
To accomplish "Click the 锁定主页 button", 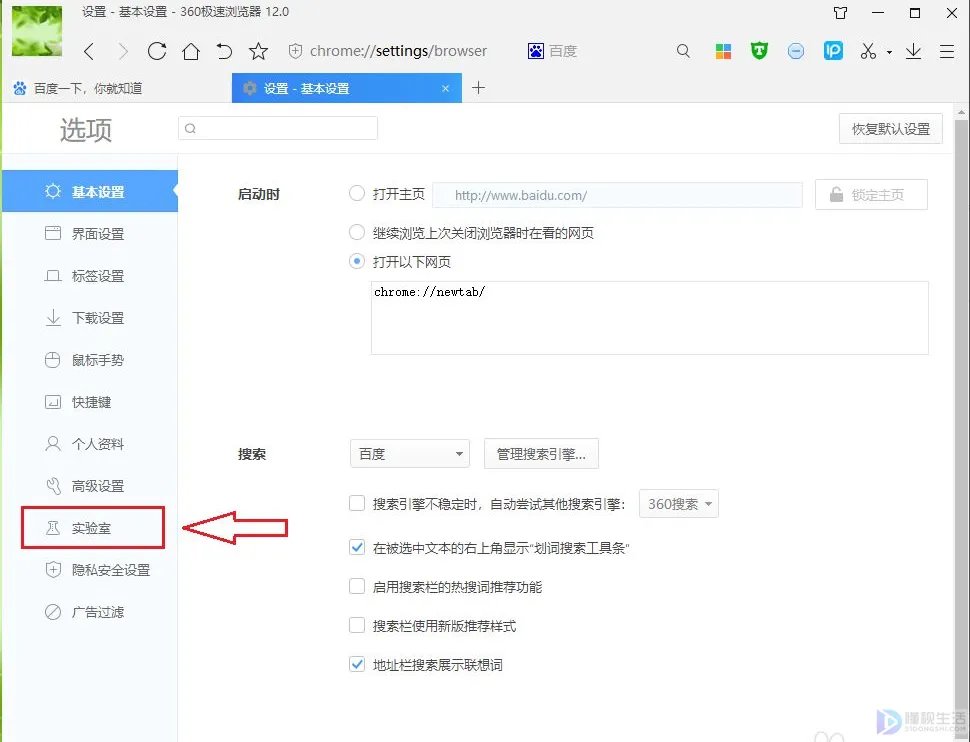I will coord(871,195).
